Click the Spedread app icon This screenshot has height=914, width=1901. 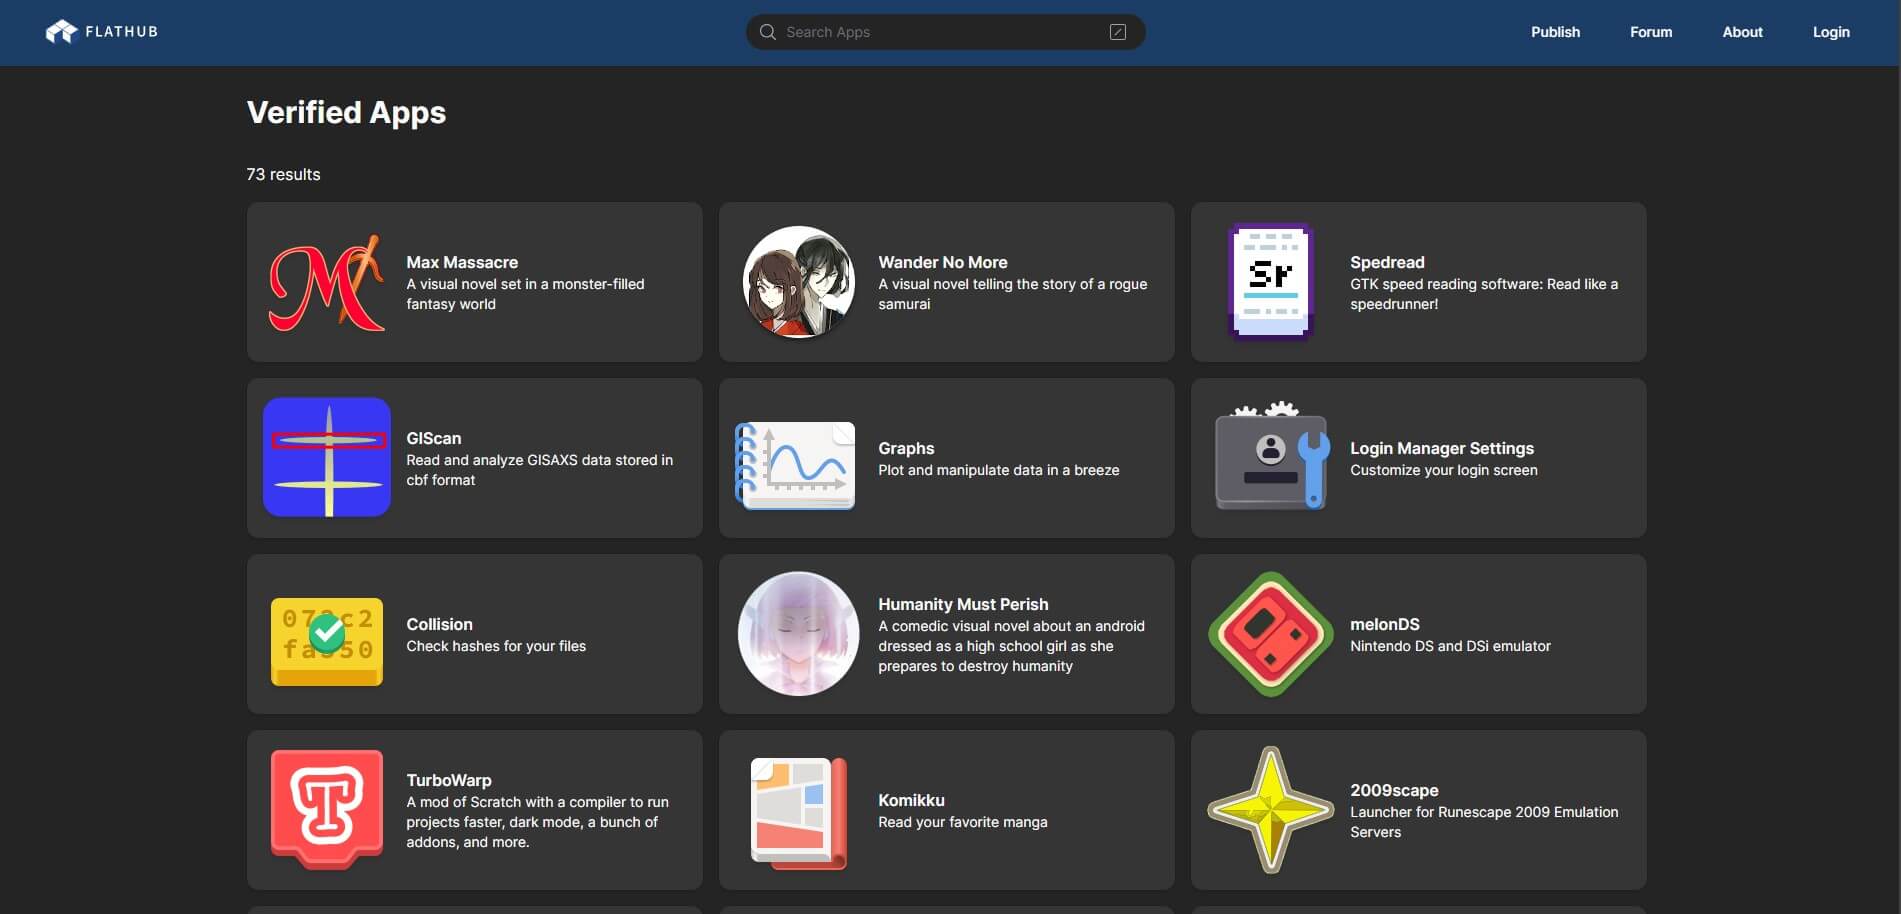1269,281
